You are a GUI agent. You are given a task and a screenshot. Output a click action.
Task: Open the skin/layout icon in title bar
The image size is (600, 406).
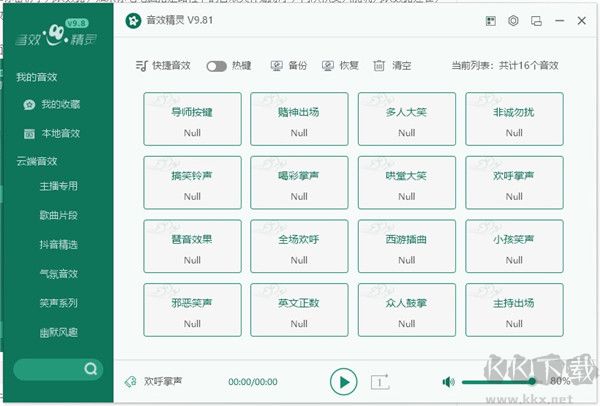click(491, 21)
